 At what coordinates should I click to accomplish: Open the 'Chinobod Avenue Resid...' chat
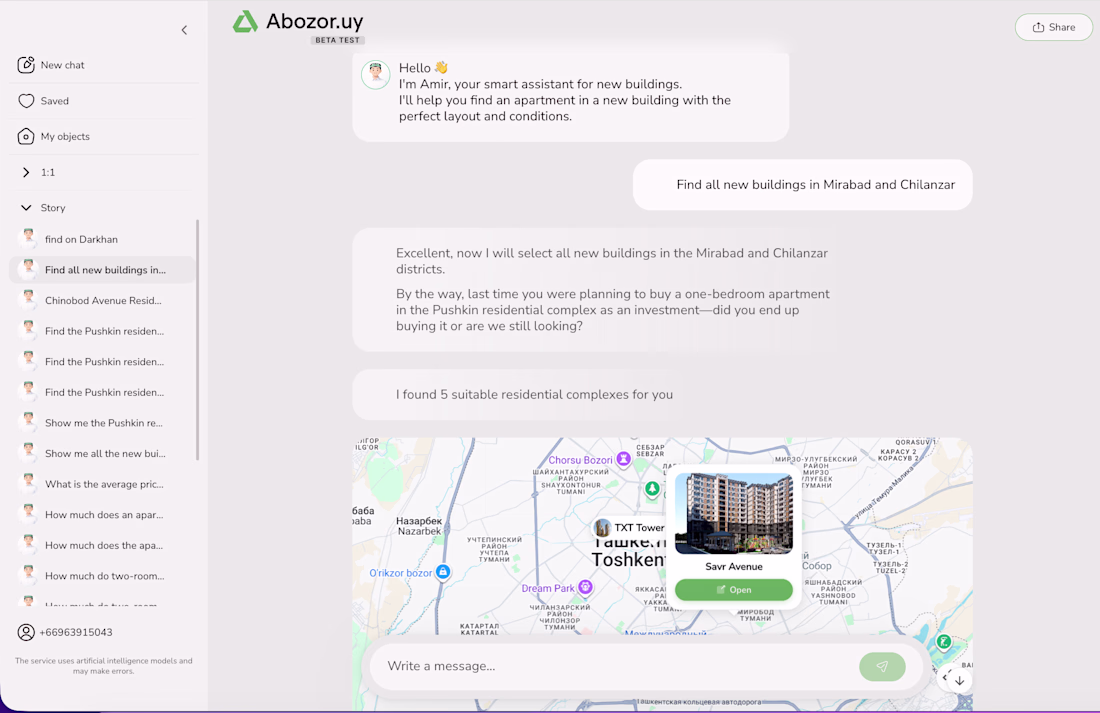tap(102, 300)
